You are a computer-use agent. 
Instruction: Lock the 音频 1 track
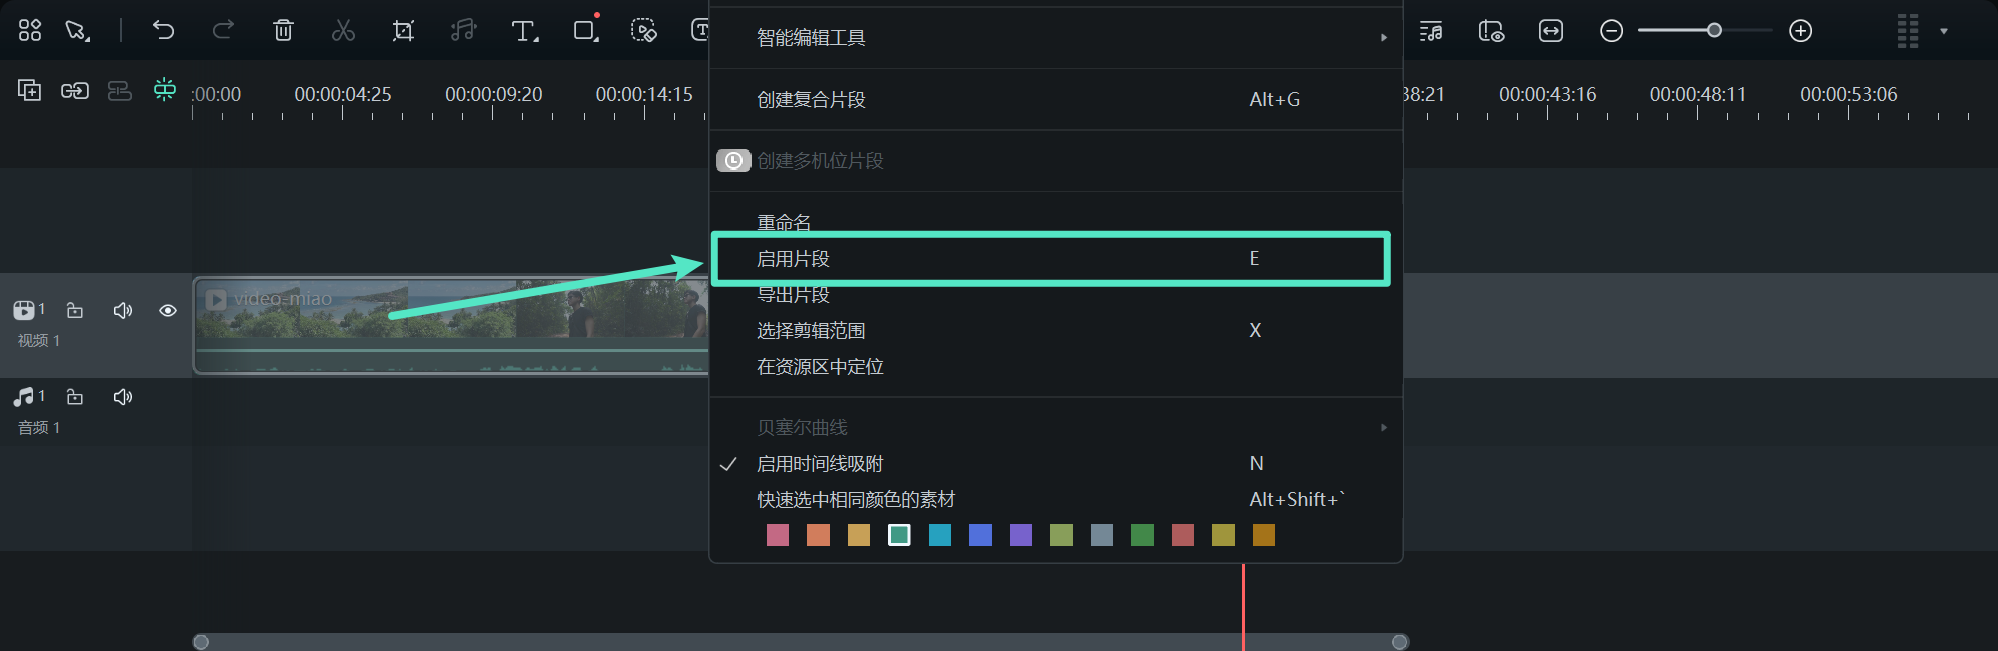pos(74,396)
